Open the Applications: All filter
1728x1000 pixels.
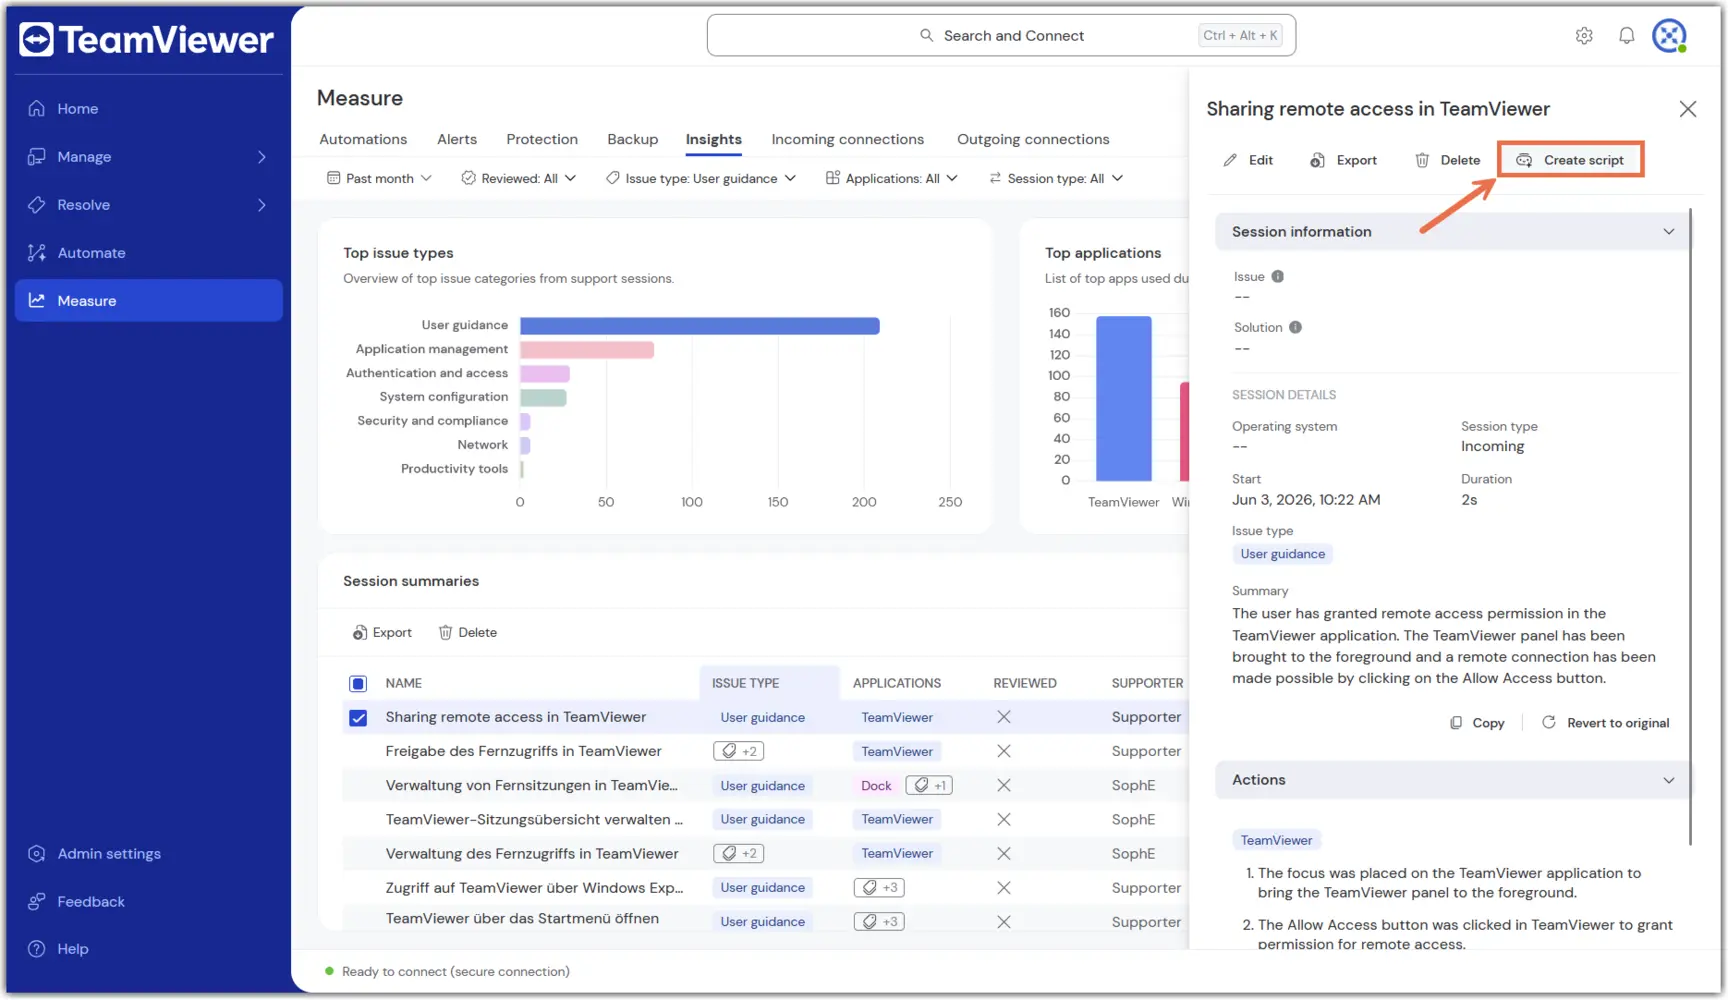tap(892, 178)
